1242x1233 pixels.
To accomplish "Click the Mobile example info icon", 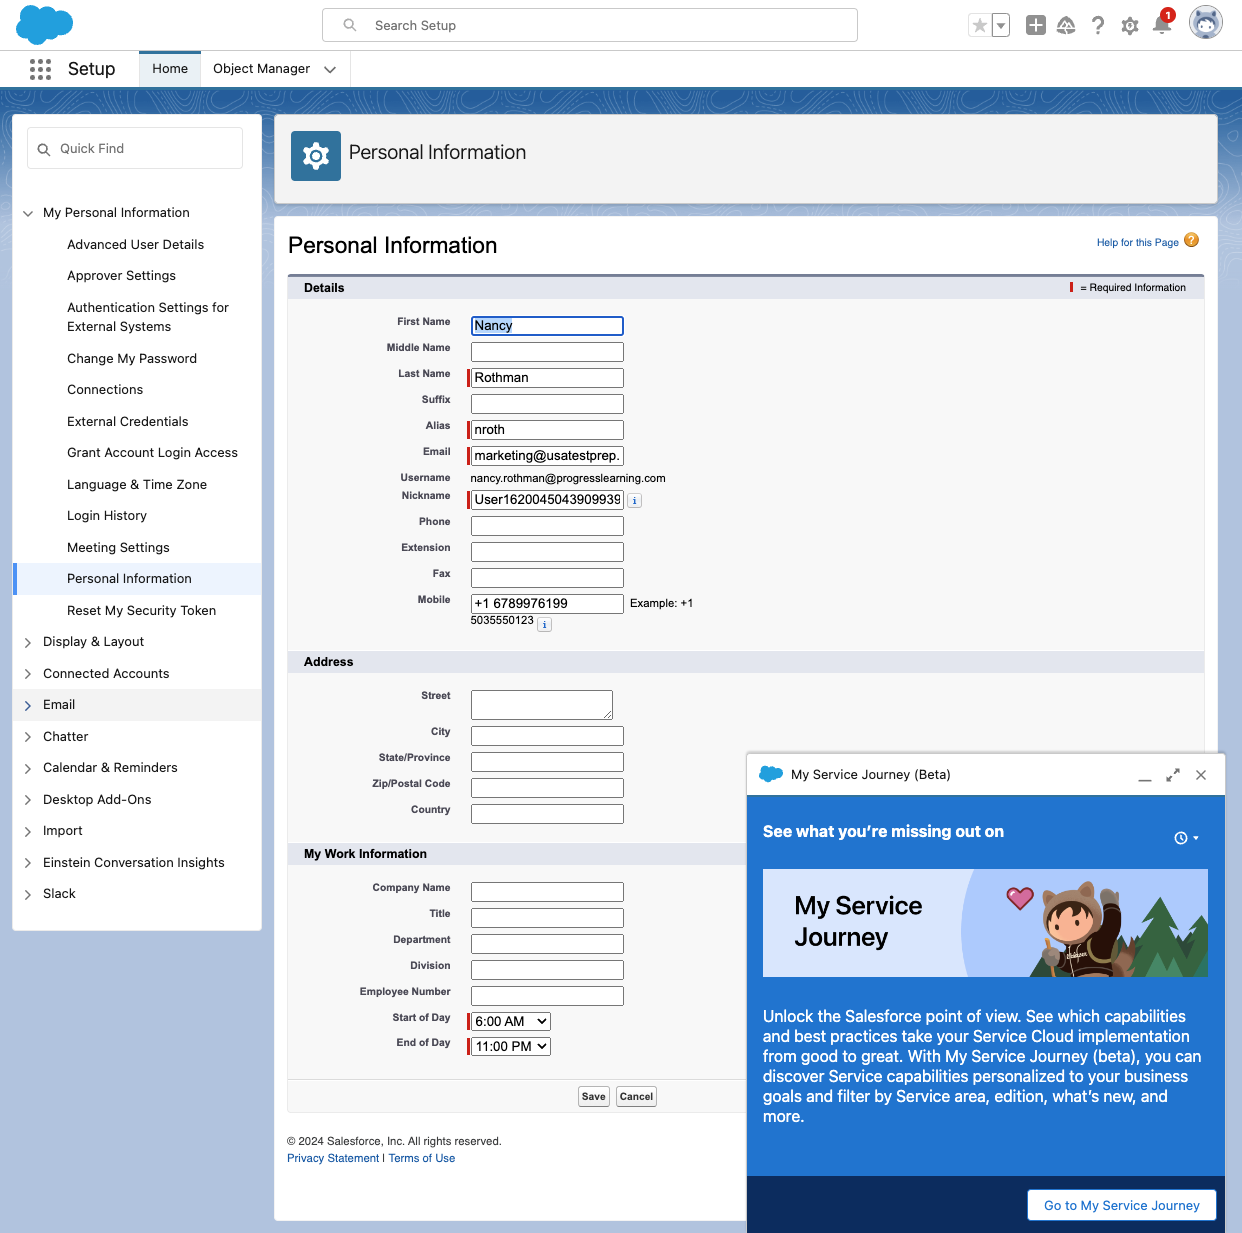I will coord(544,624).
